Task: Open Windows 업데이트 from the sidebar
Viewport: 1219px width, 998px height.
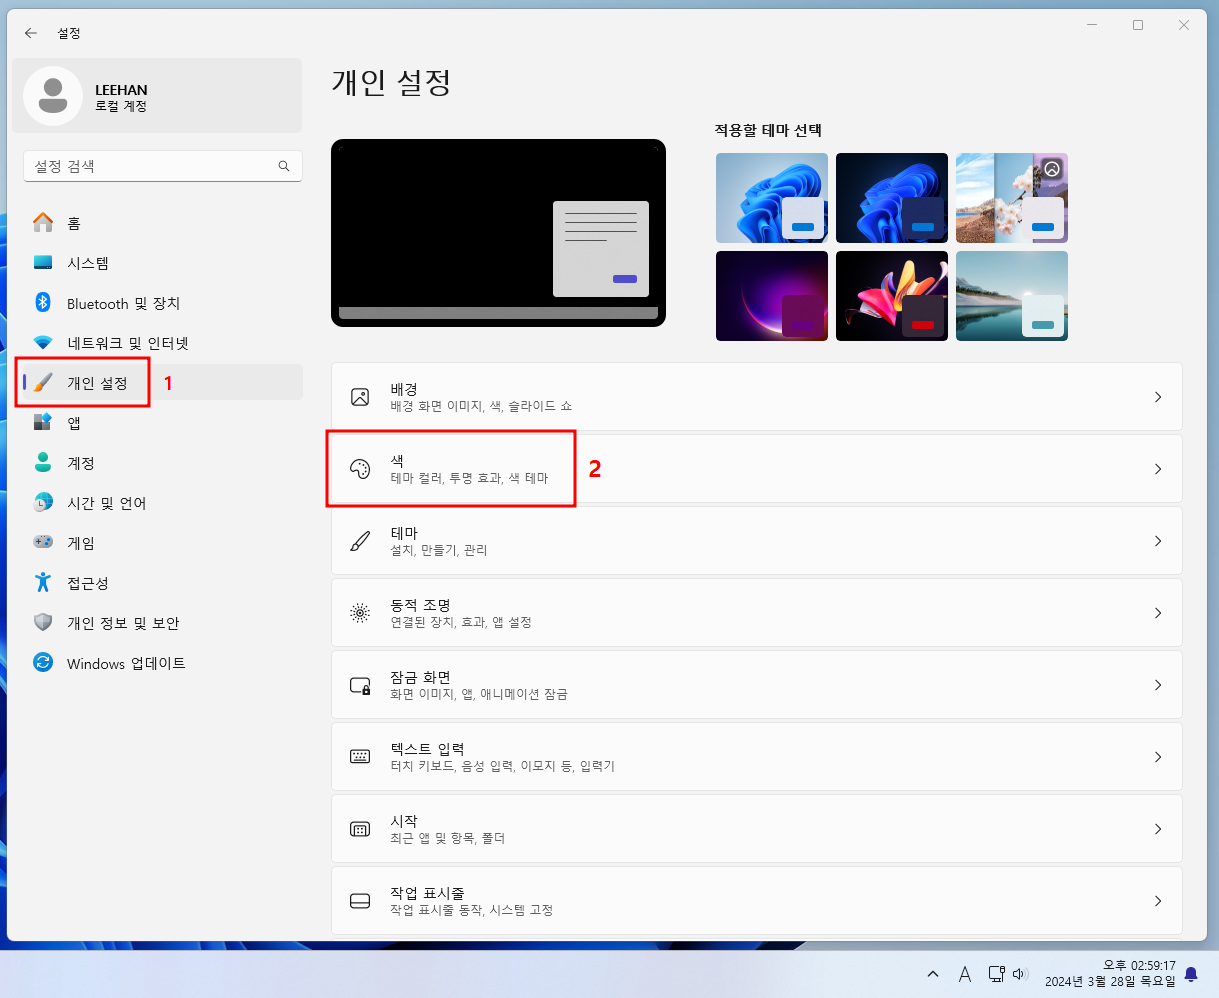Action: click(x=44, y=663)
